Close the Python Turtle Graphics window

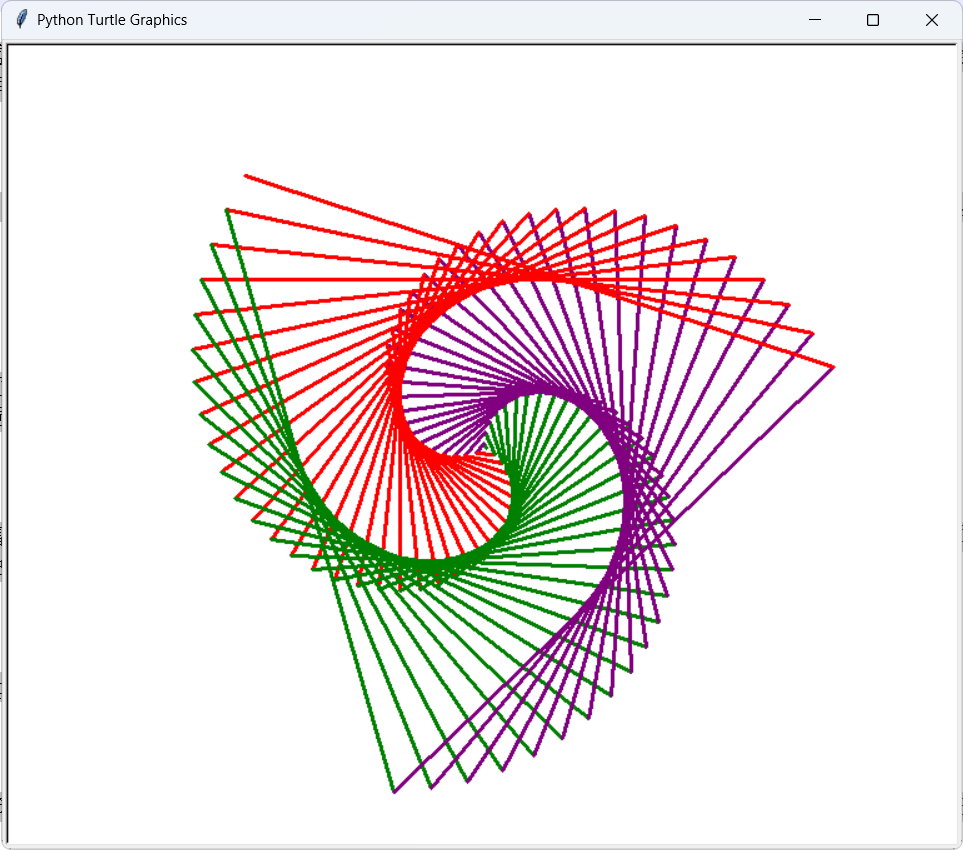[932, 20]
